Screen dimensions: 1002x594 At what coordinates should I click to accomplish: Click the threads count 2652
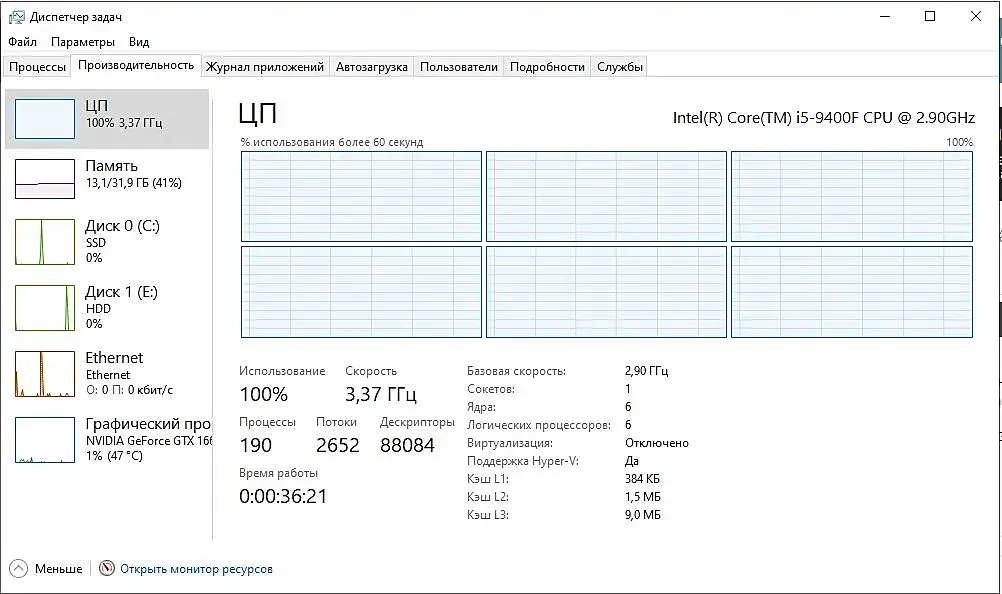pos(337,445)
